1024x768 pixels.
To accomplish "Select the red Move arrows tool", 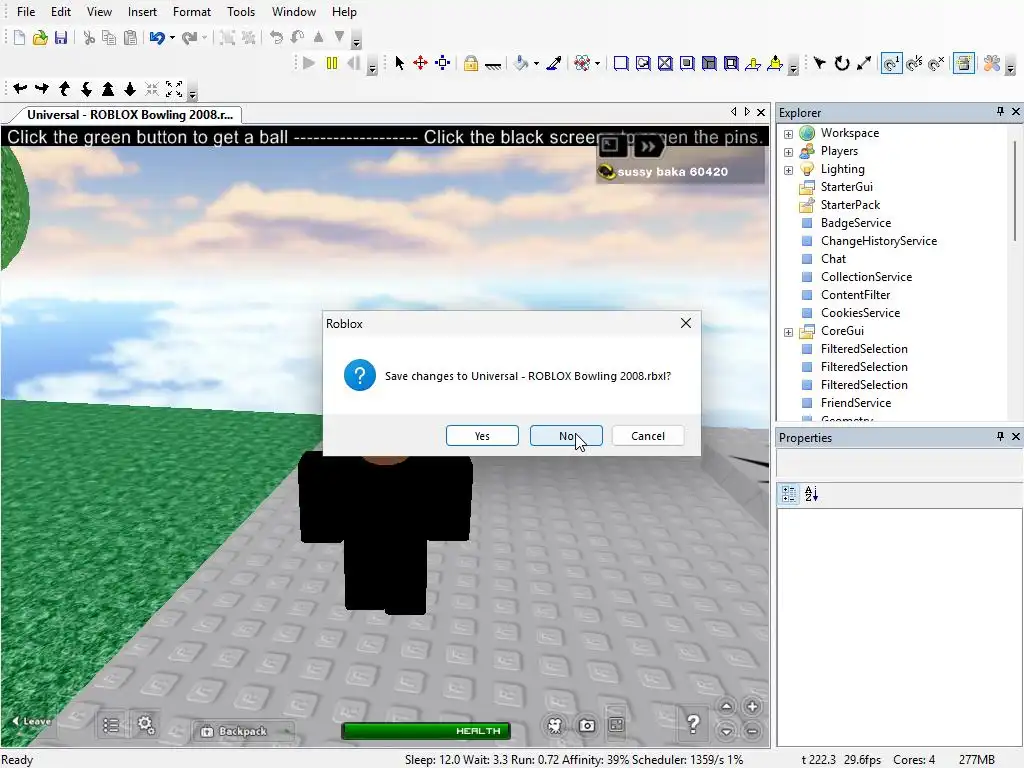I will 421,63.
